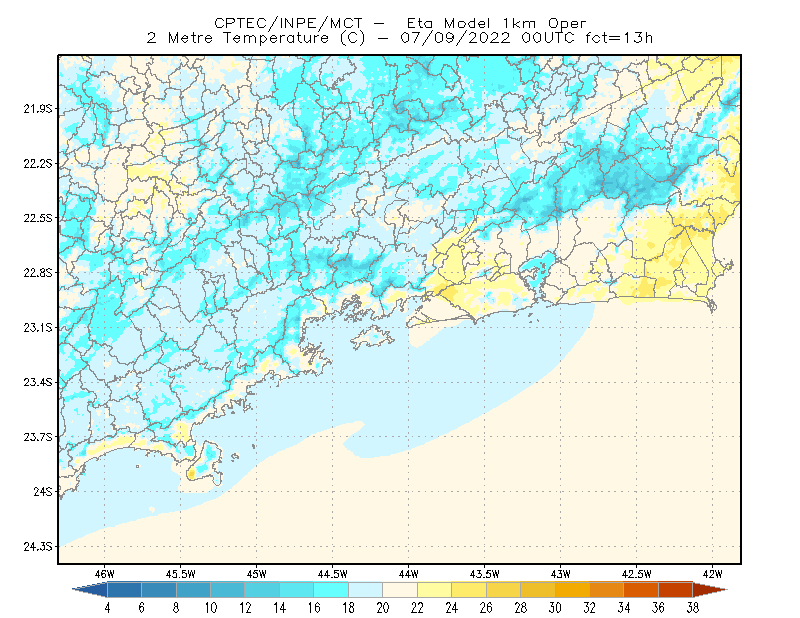
Task: Click the 36-38 dark red legend swatch
Action: tap(675, 590)
